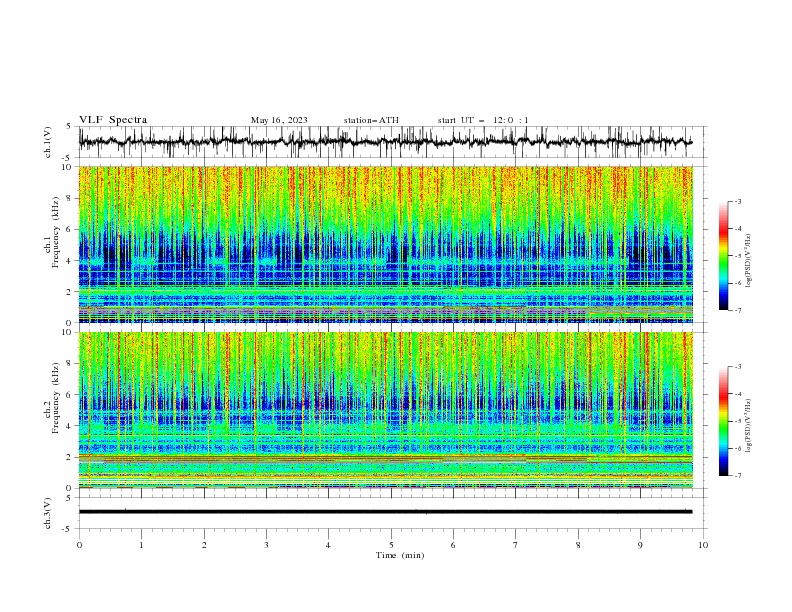The height and width of the screenshot is (612, 792).
Task: Click time axis tick label "7"
Action: [x=516, y=545]
